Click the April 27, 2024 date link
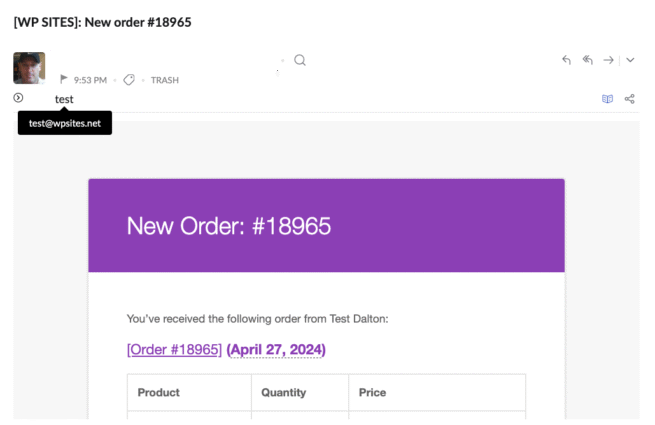 [x=276, y=349]
